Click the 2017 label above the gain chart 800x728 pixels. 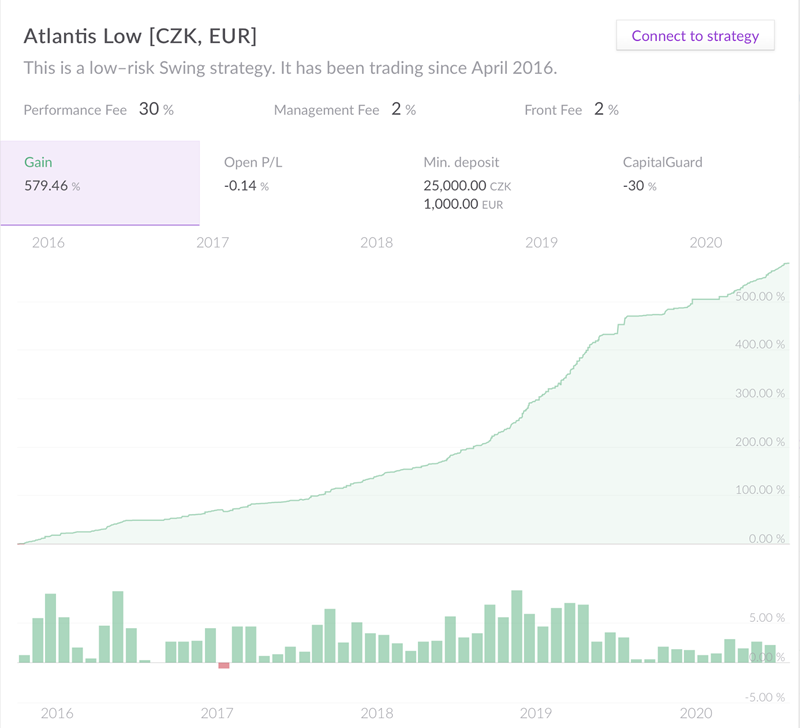tap(213, 242)
